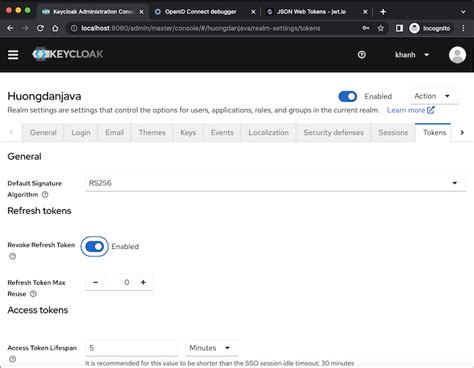Toggle the browser side panel icon
This screenshot has width=474, height=368.
pos(399,28)
